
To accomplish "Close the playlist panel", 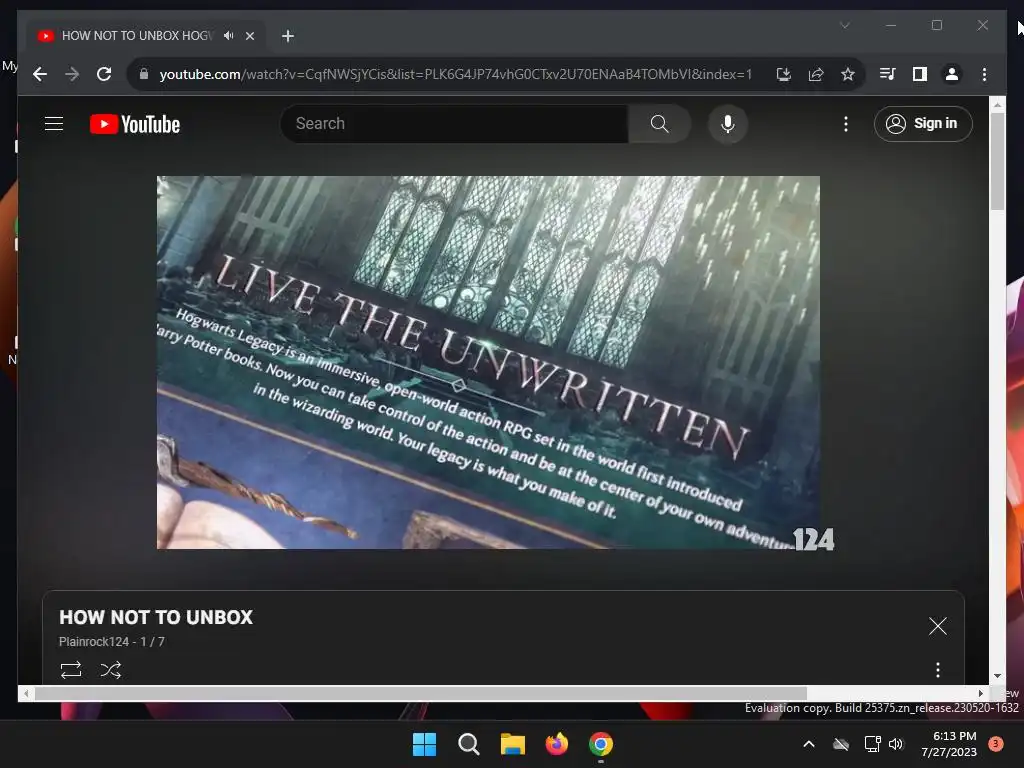I will tap(938, 626).
